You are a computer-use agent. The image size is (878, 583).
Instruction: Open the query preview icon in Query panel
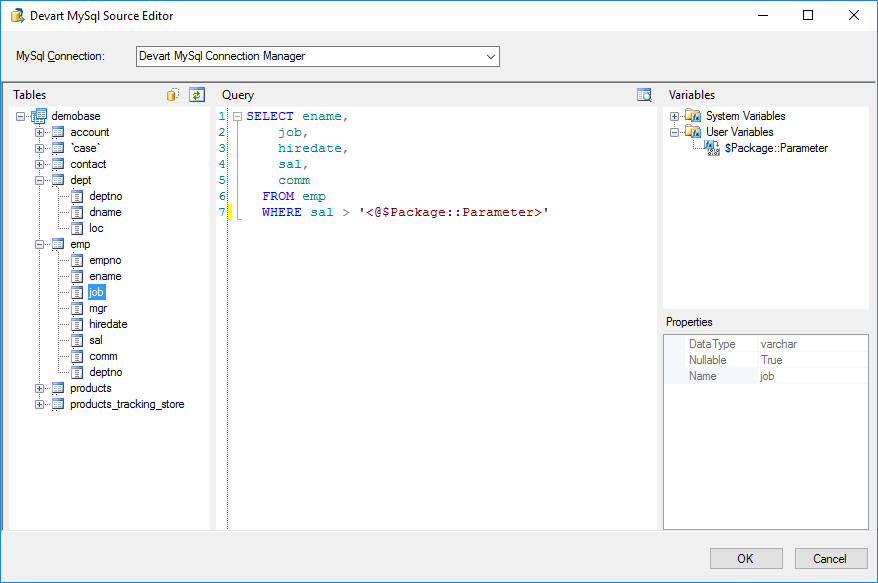(645, 94)
